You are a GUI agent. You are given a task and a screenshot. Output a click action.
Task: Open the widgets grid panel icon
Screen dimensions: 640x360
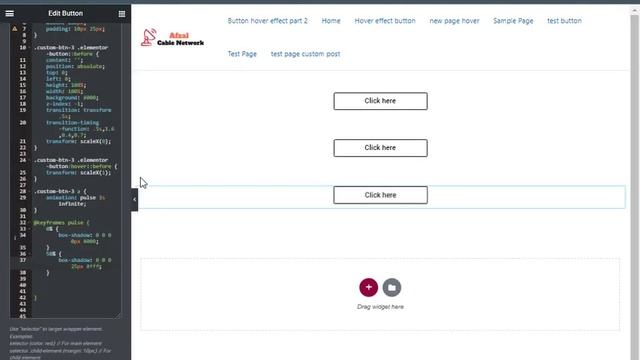click(x=122, y=14)
